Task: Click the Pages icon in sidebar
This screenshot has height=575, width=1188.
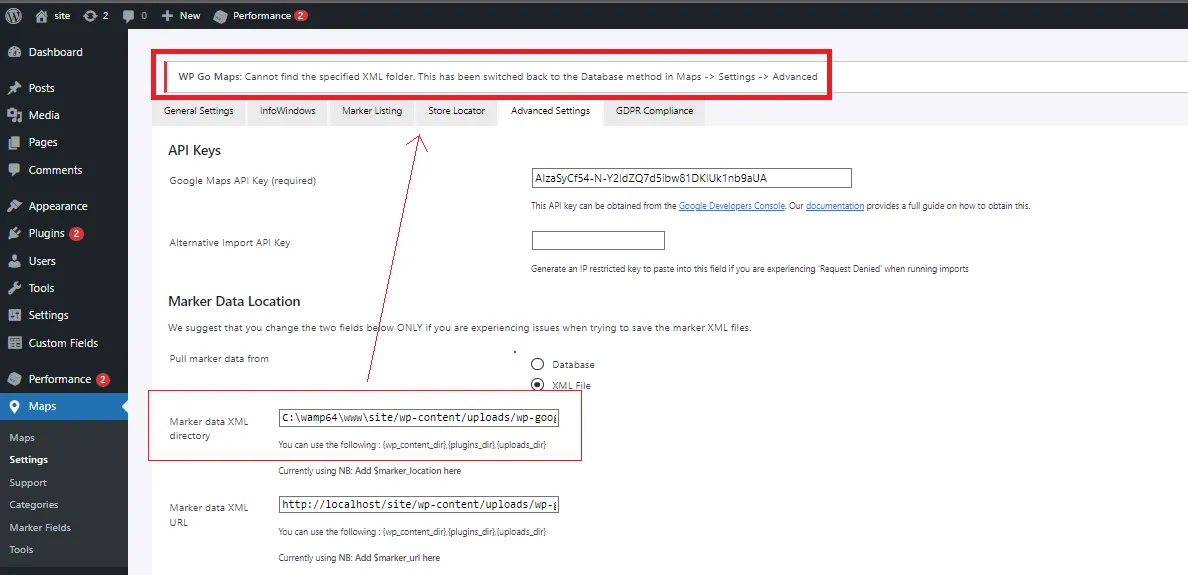Action: 14,142
